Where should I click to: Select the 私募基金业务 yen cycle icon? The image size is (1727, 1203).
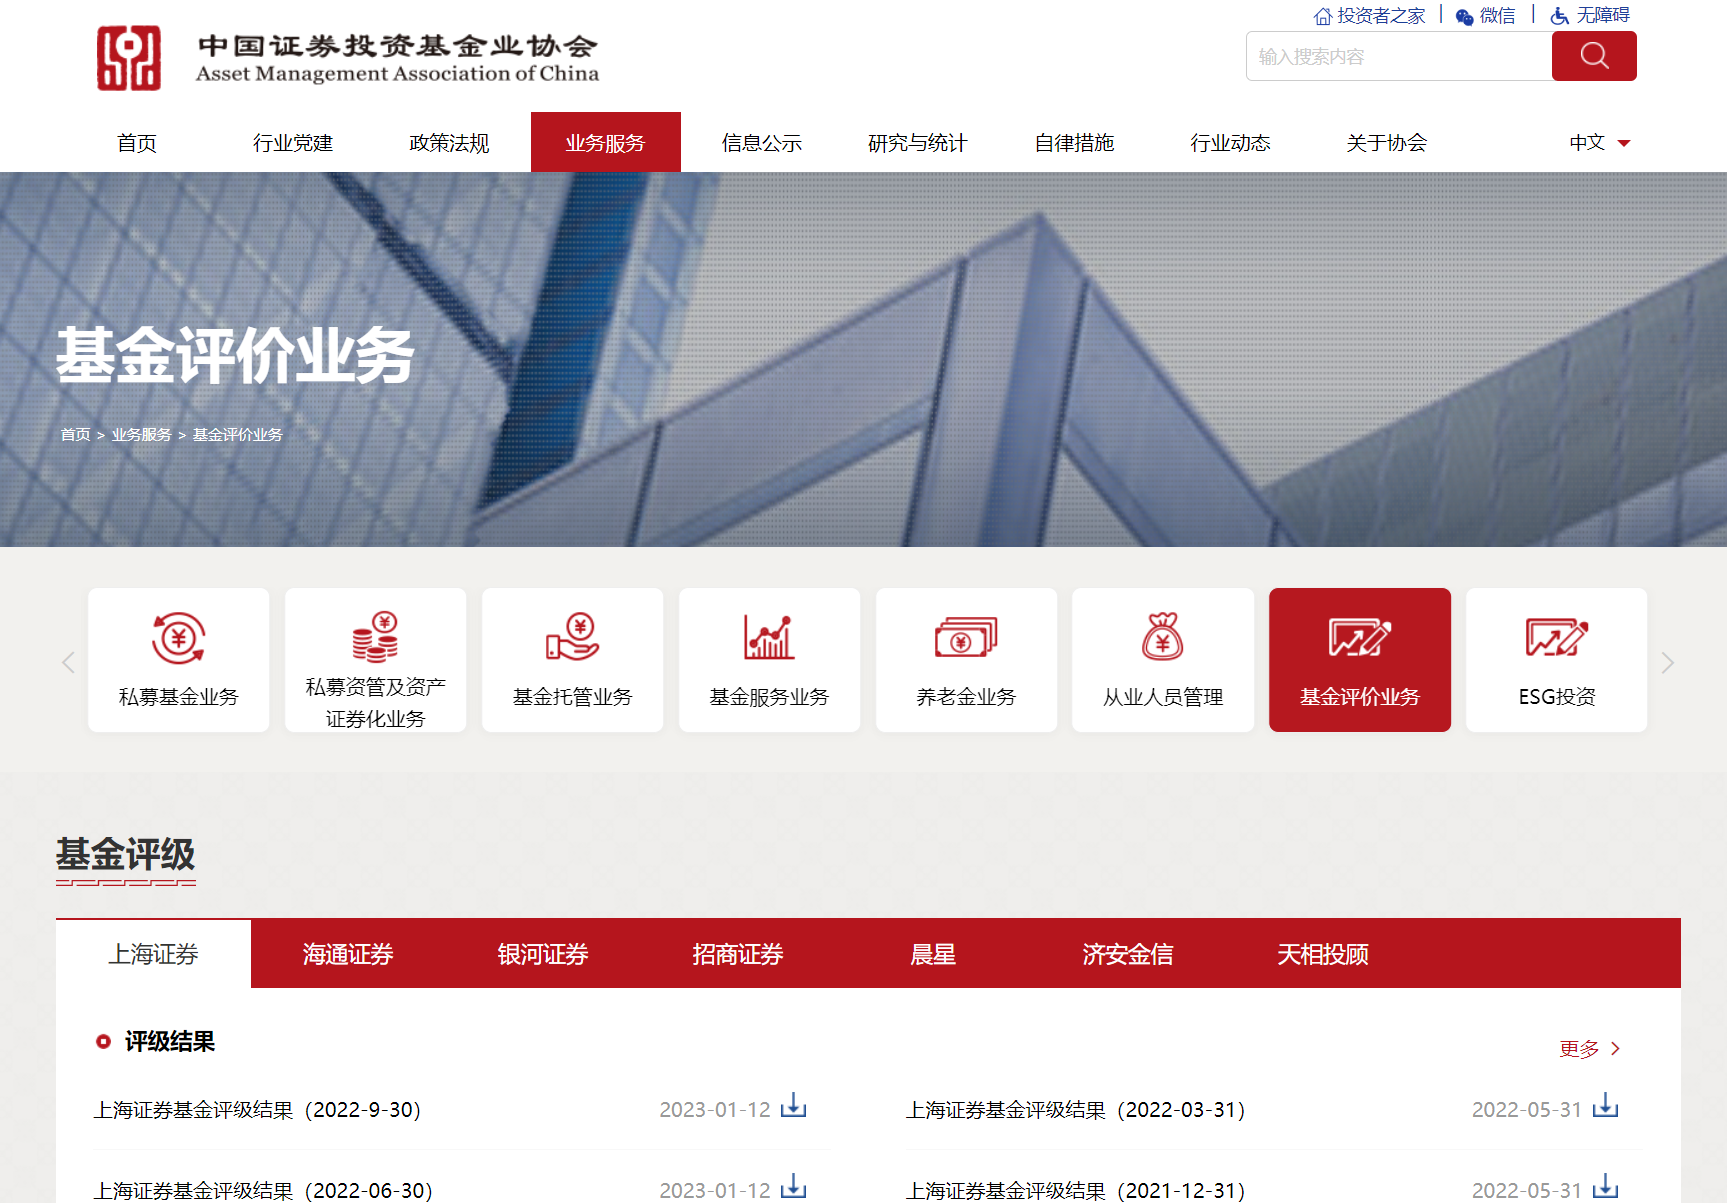179,637
